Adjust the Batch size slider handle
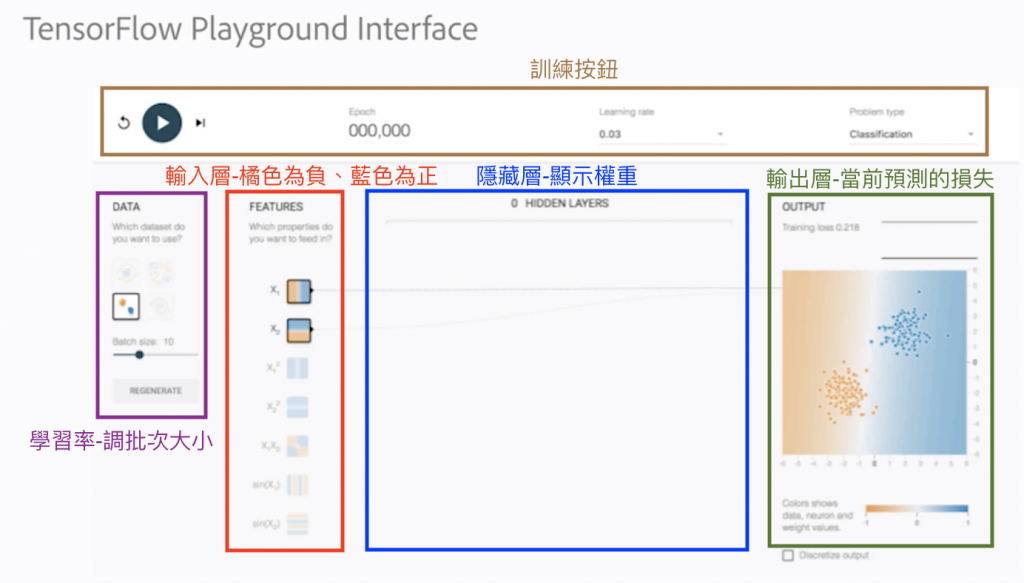This screenshot has height=583, width=1024. coord(139,355)
